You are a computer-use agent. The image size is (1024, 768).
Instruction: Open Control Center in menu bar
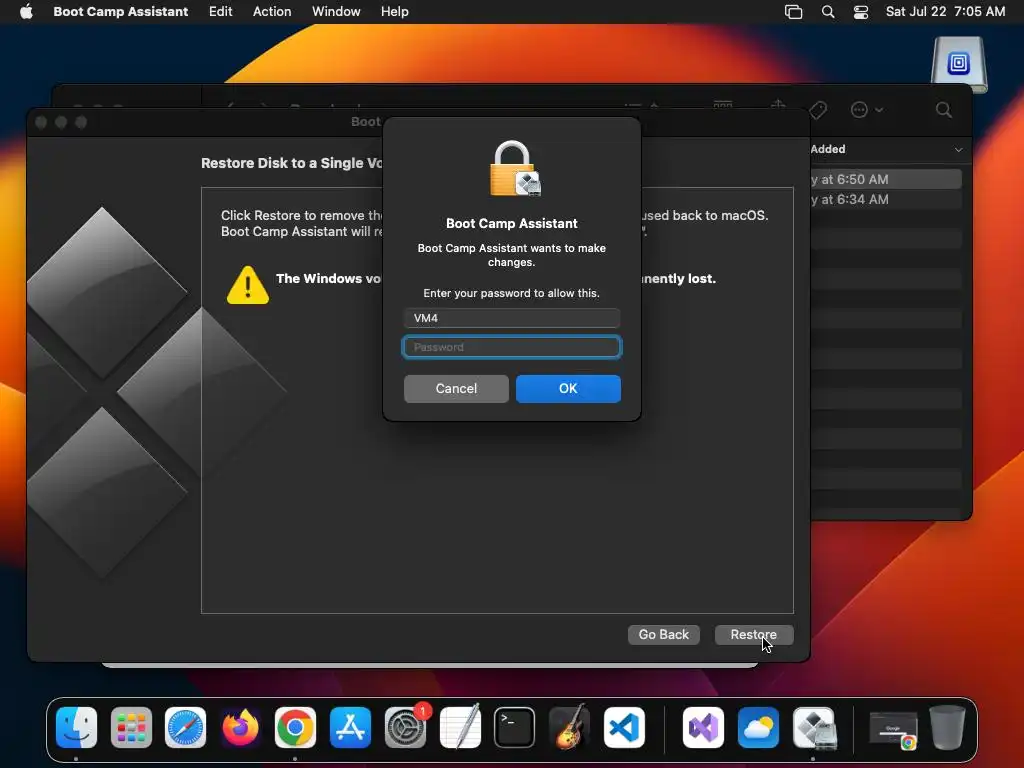point(861,12)
